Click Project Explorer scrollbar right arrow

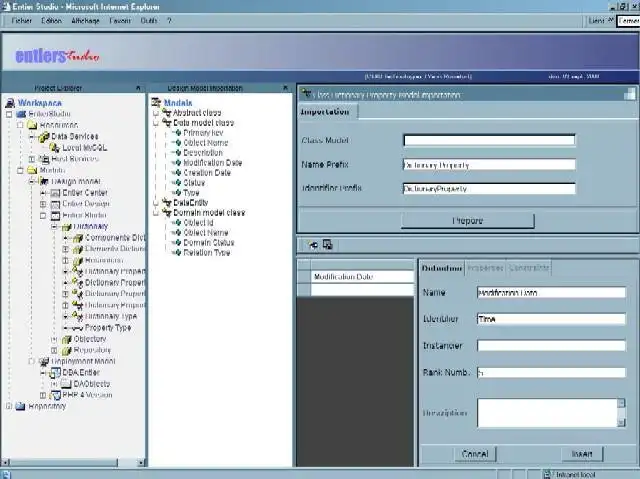point(141,463)
